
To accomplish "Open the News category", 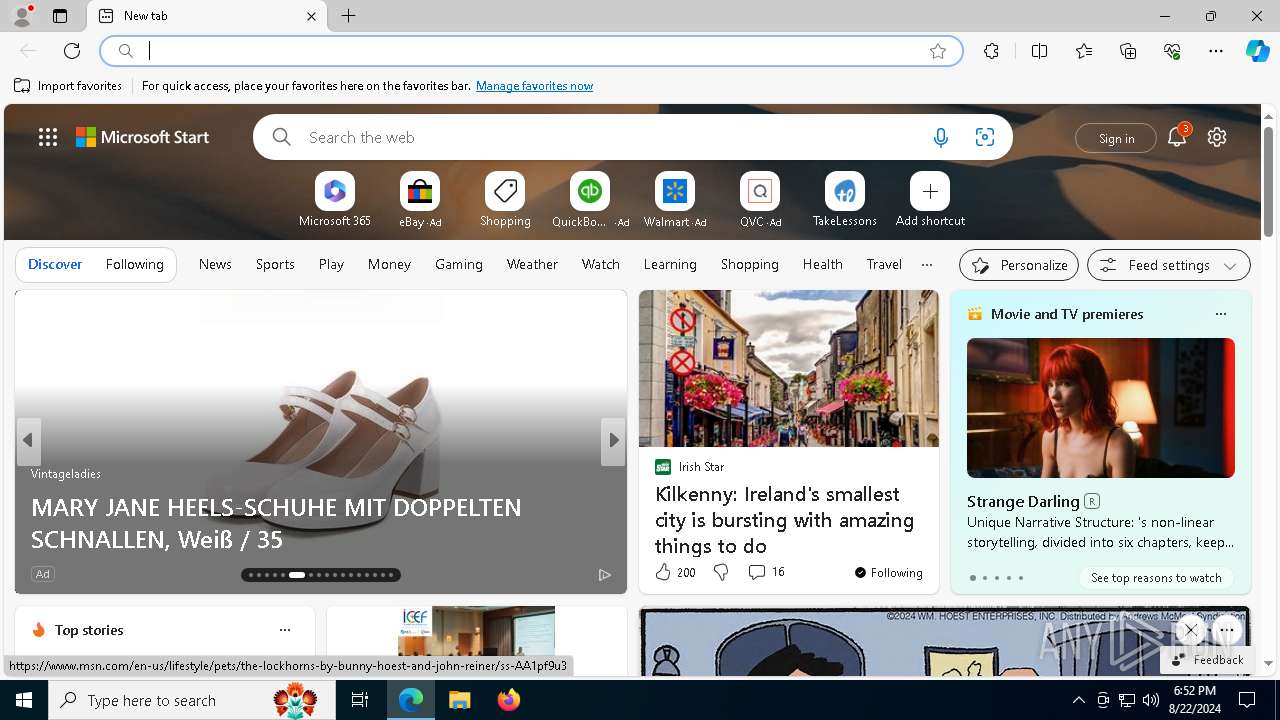I will pyautogui.click(x=215, y=264).
